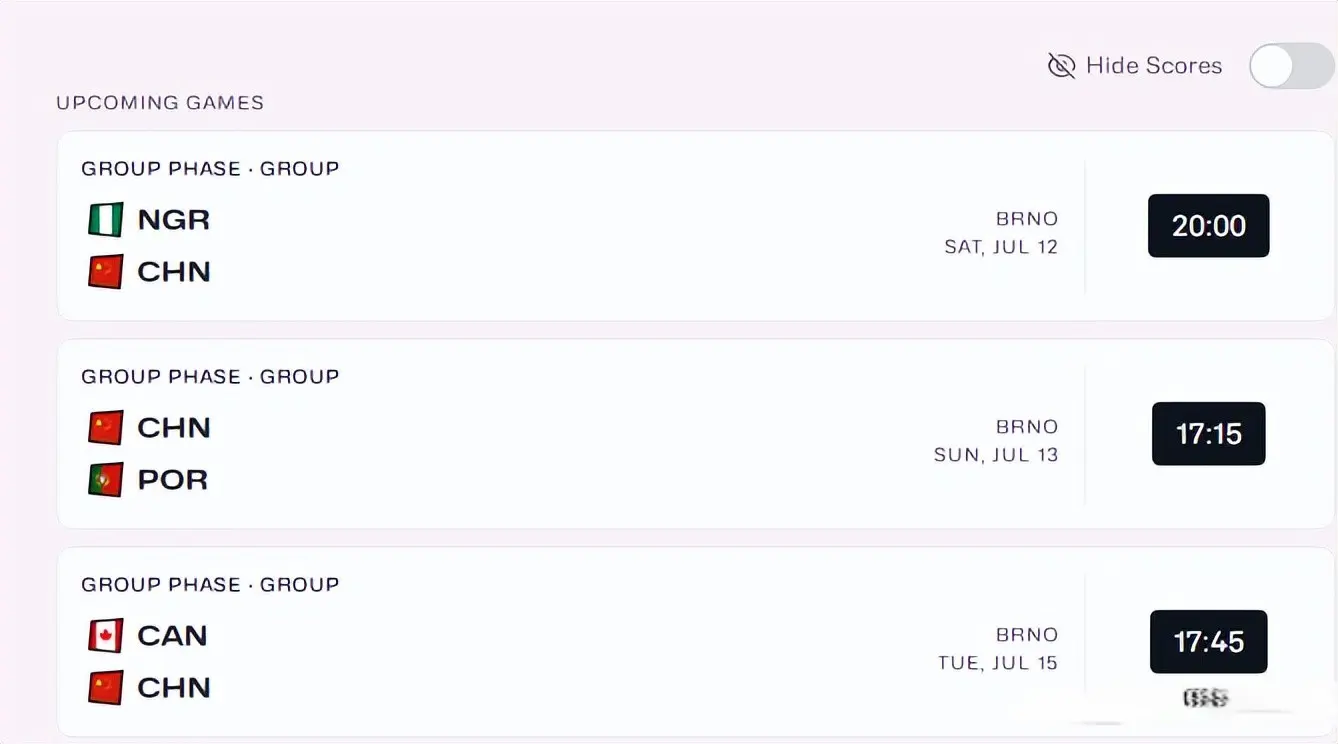Click China flag in NGR vs CHN game
The height and width of the screenshot is (744, 1338).
pos(106,272)
